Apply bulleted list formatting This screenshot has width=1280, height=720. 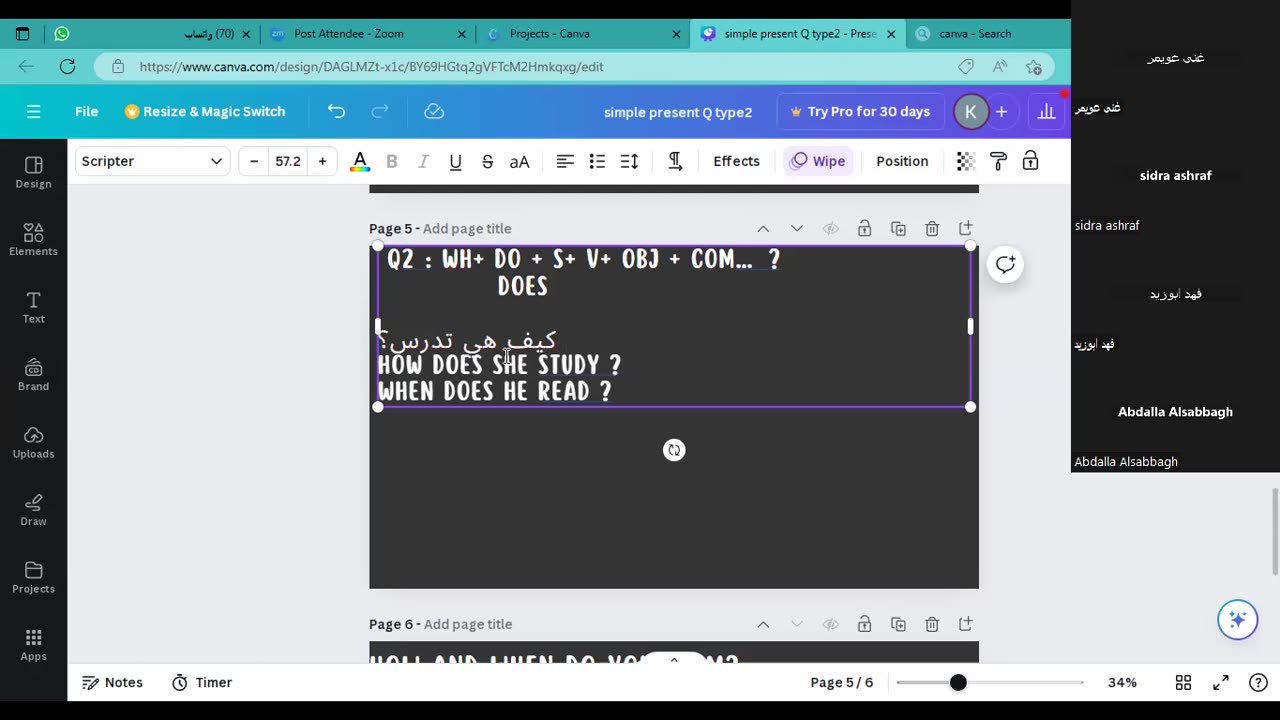point(597,161)
